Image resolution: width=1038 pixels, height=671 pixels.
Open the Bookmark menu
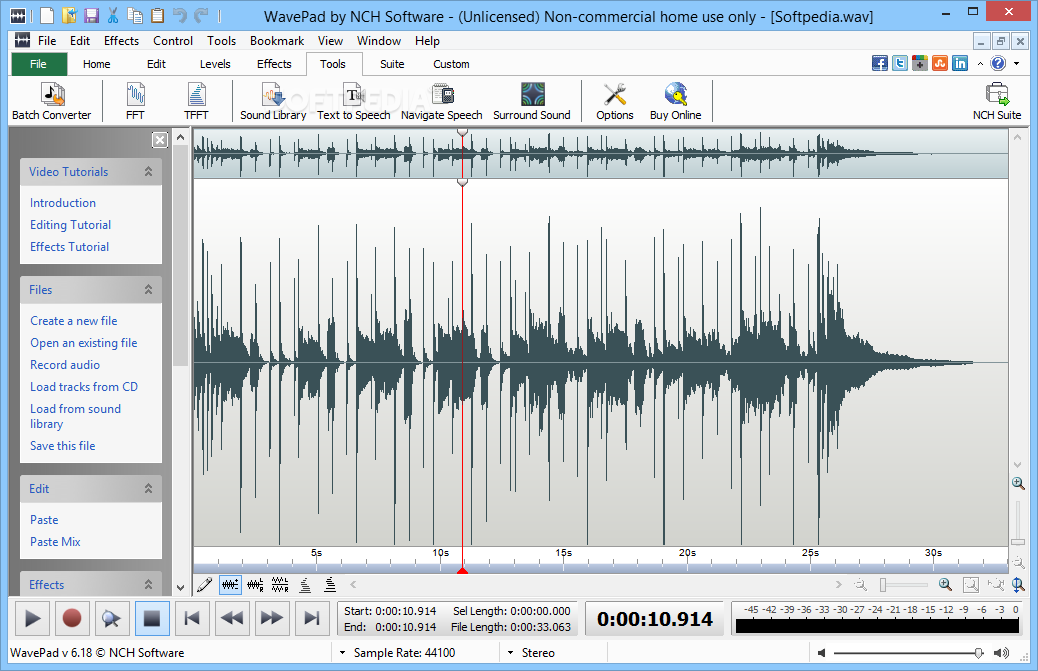click(x=277, y=40)
